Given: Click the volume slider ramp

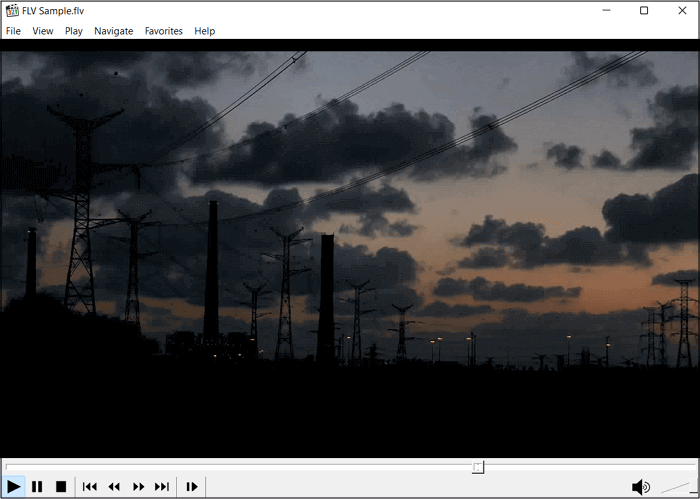Looking at the screenshot, I should (x=675, y=487).
